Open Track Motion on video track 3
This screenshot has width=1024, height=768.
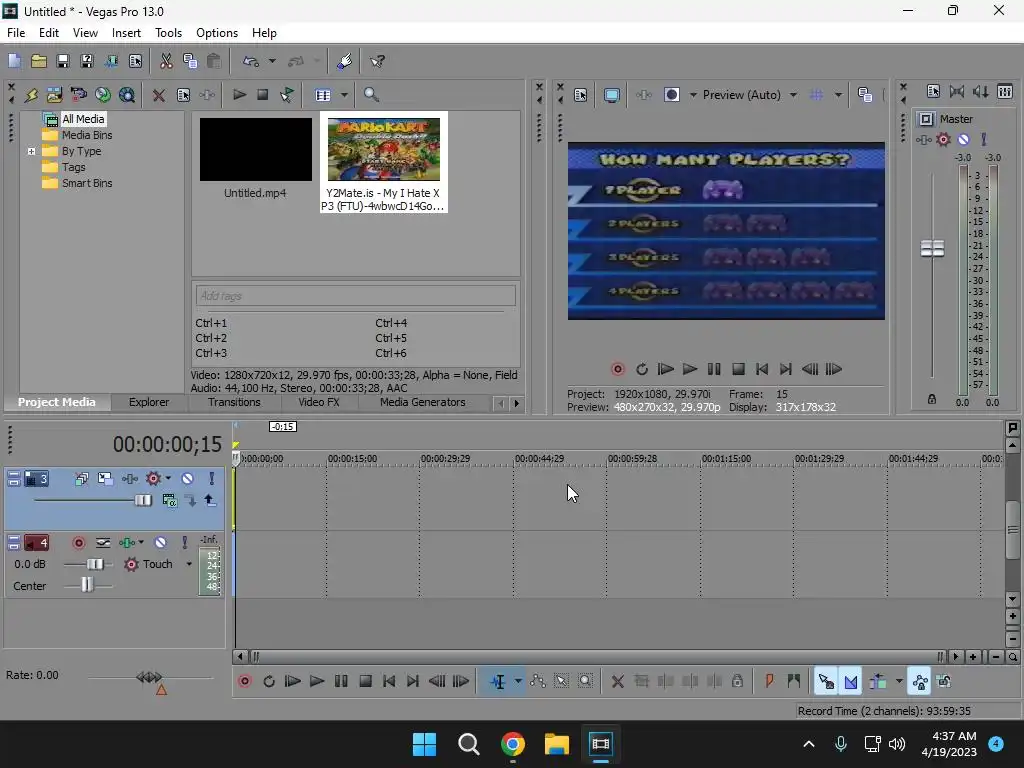pos(105,479)
